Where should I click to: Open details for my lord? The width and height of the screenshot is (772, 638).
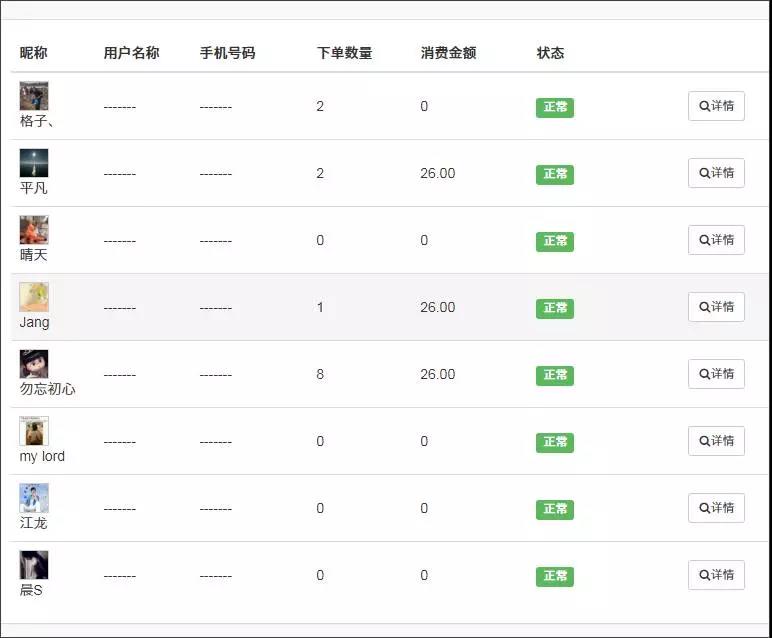tap(716, 441)
